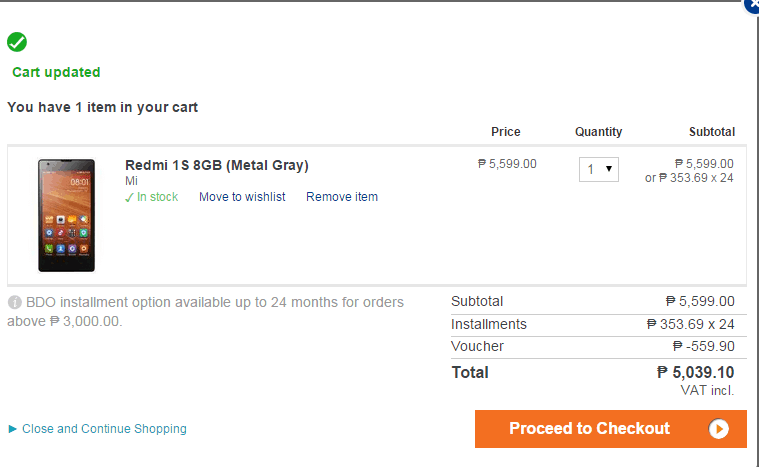Click the green checkmark success icon

(x=17, y=42)
